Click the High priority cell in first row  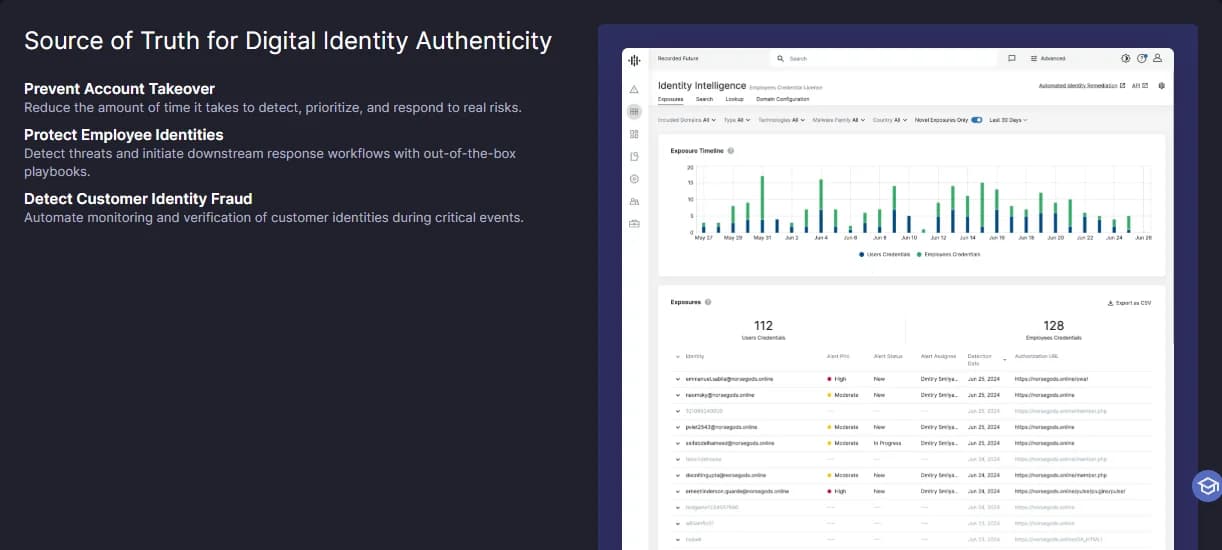[x=838, y=380]
